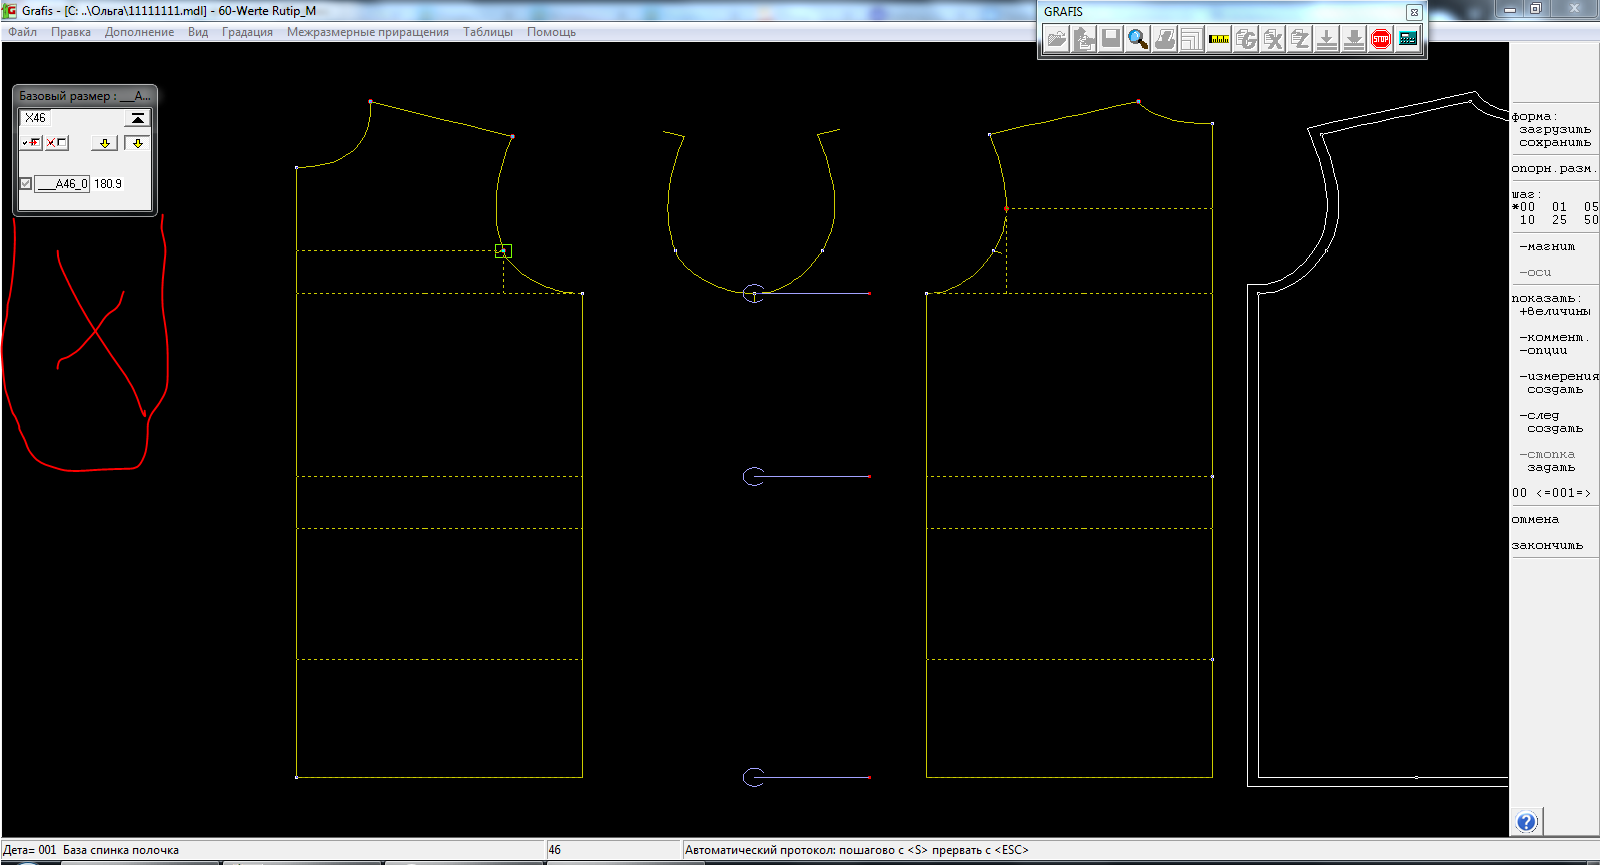The image size is (1600, 865).
Task: Click the right yellow down arrow button
Action: coord(138,143)
